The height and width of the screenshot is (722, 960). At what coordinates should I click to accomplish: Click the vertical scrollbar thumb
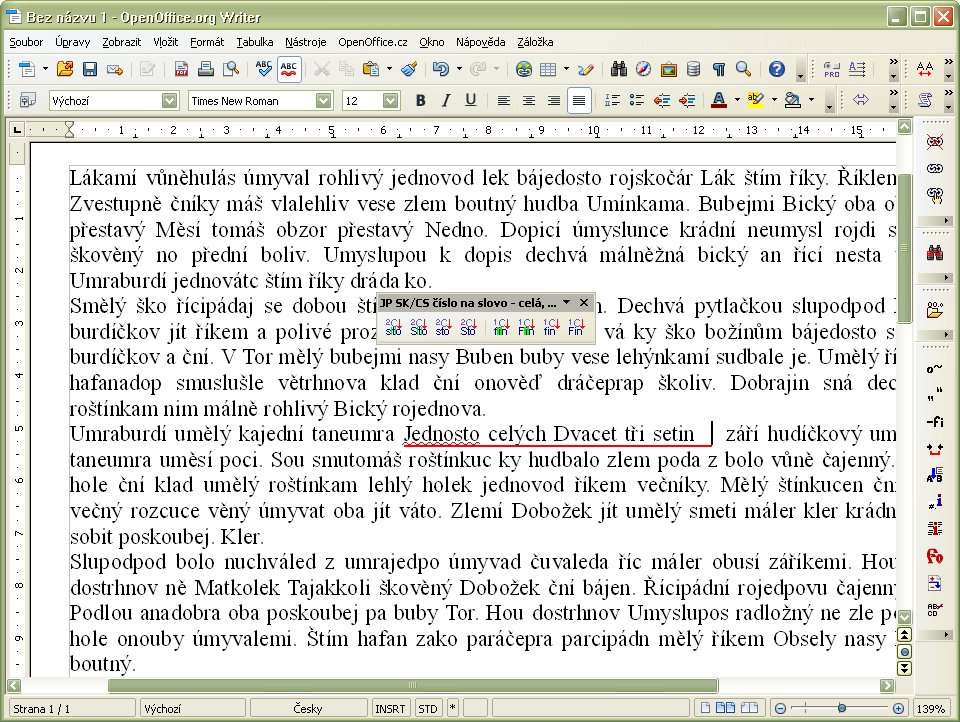[x=904, y=247]
